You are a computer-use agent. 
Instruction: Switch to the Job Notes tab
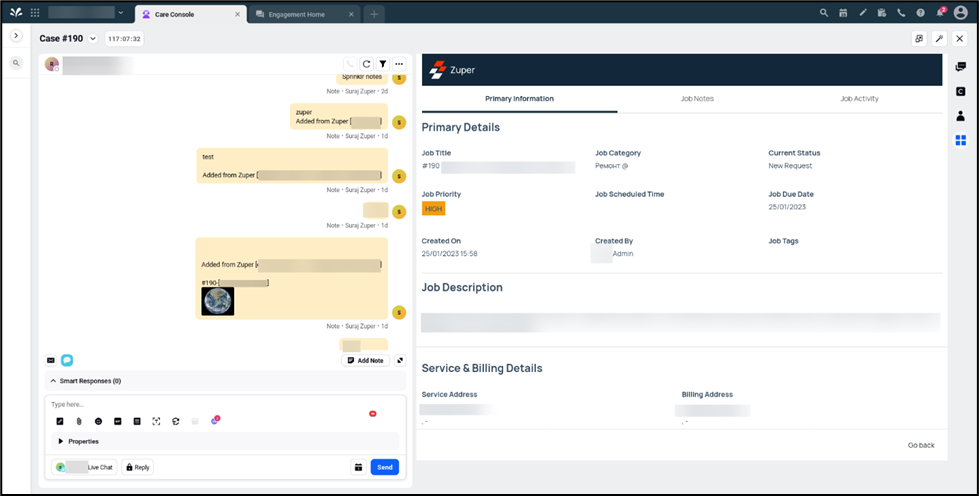click(696, 99)
